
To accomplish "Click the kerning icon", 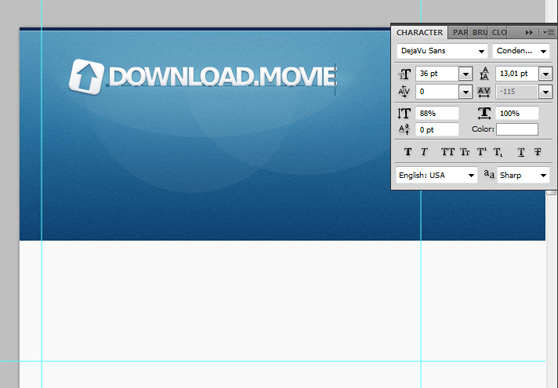I will click(404, 92).
